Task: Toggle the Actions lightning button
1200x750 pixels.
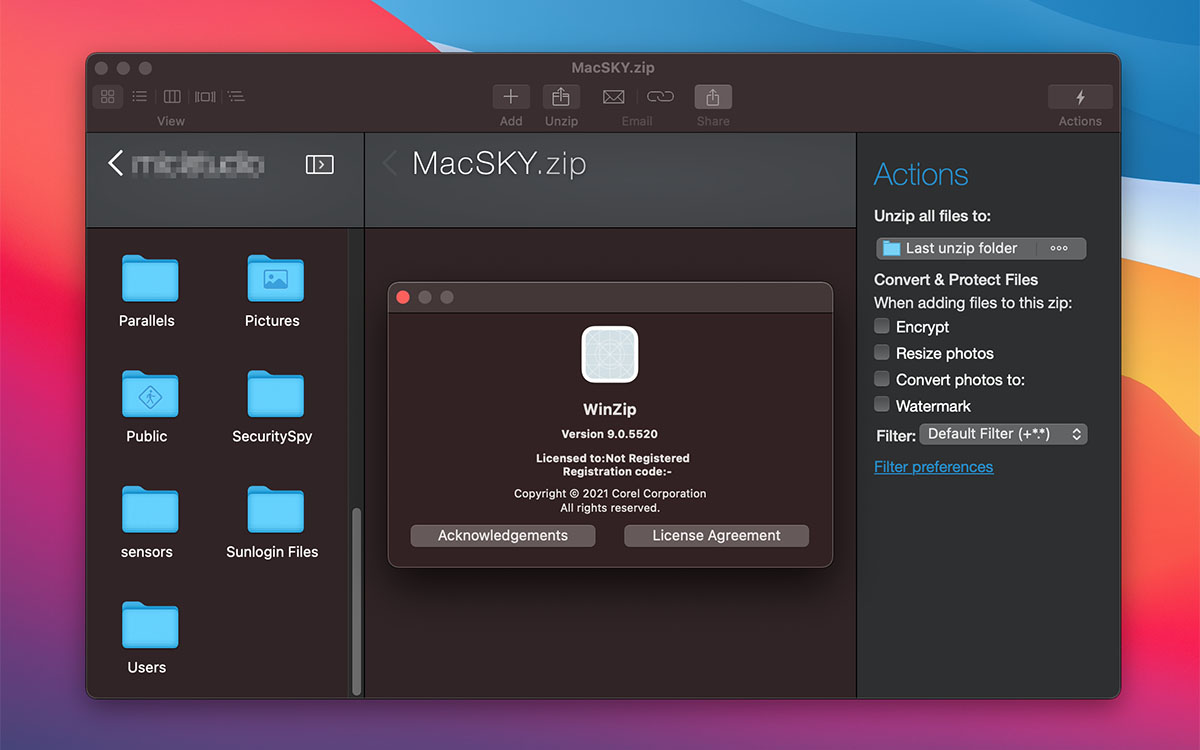Action: pyautogui.click(x=1080, y=97)
